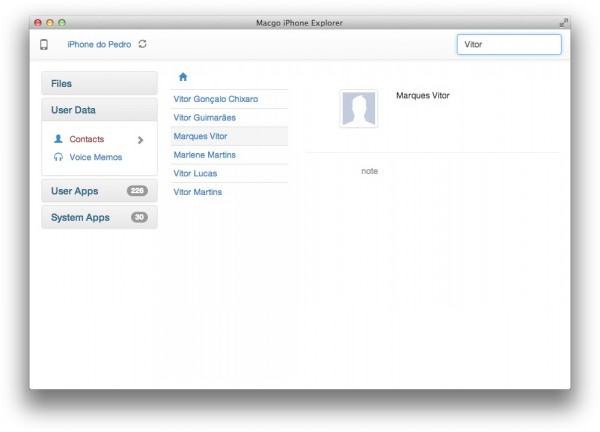Select Contacts in the sidebar
Image resolution: width=600 pixels, height=432 pixels.
[86, 139]
